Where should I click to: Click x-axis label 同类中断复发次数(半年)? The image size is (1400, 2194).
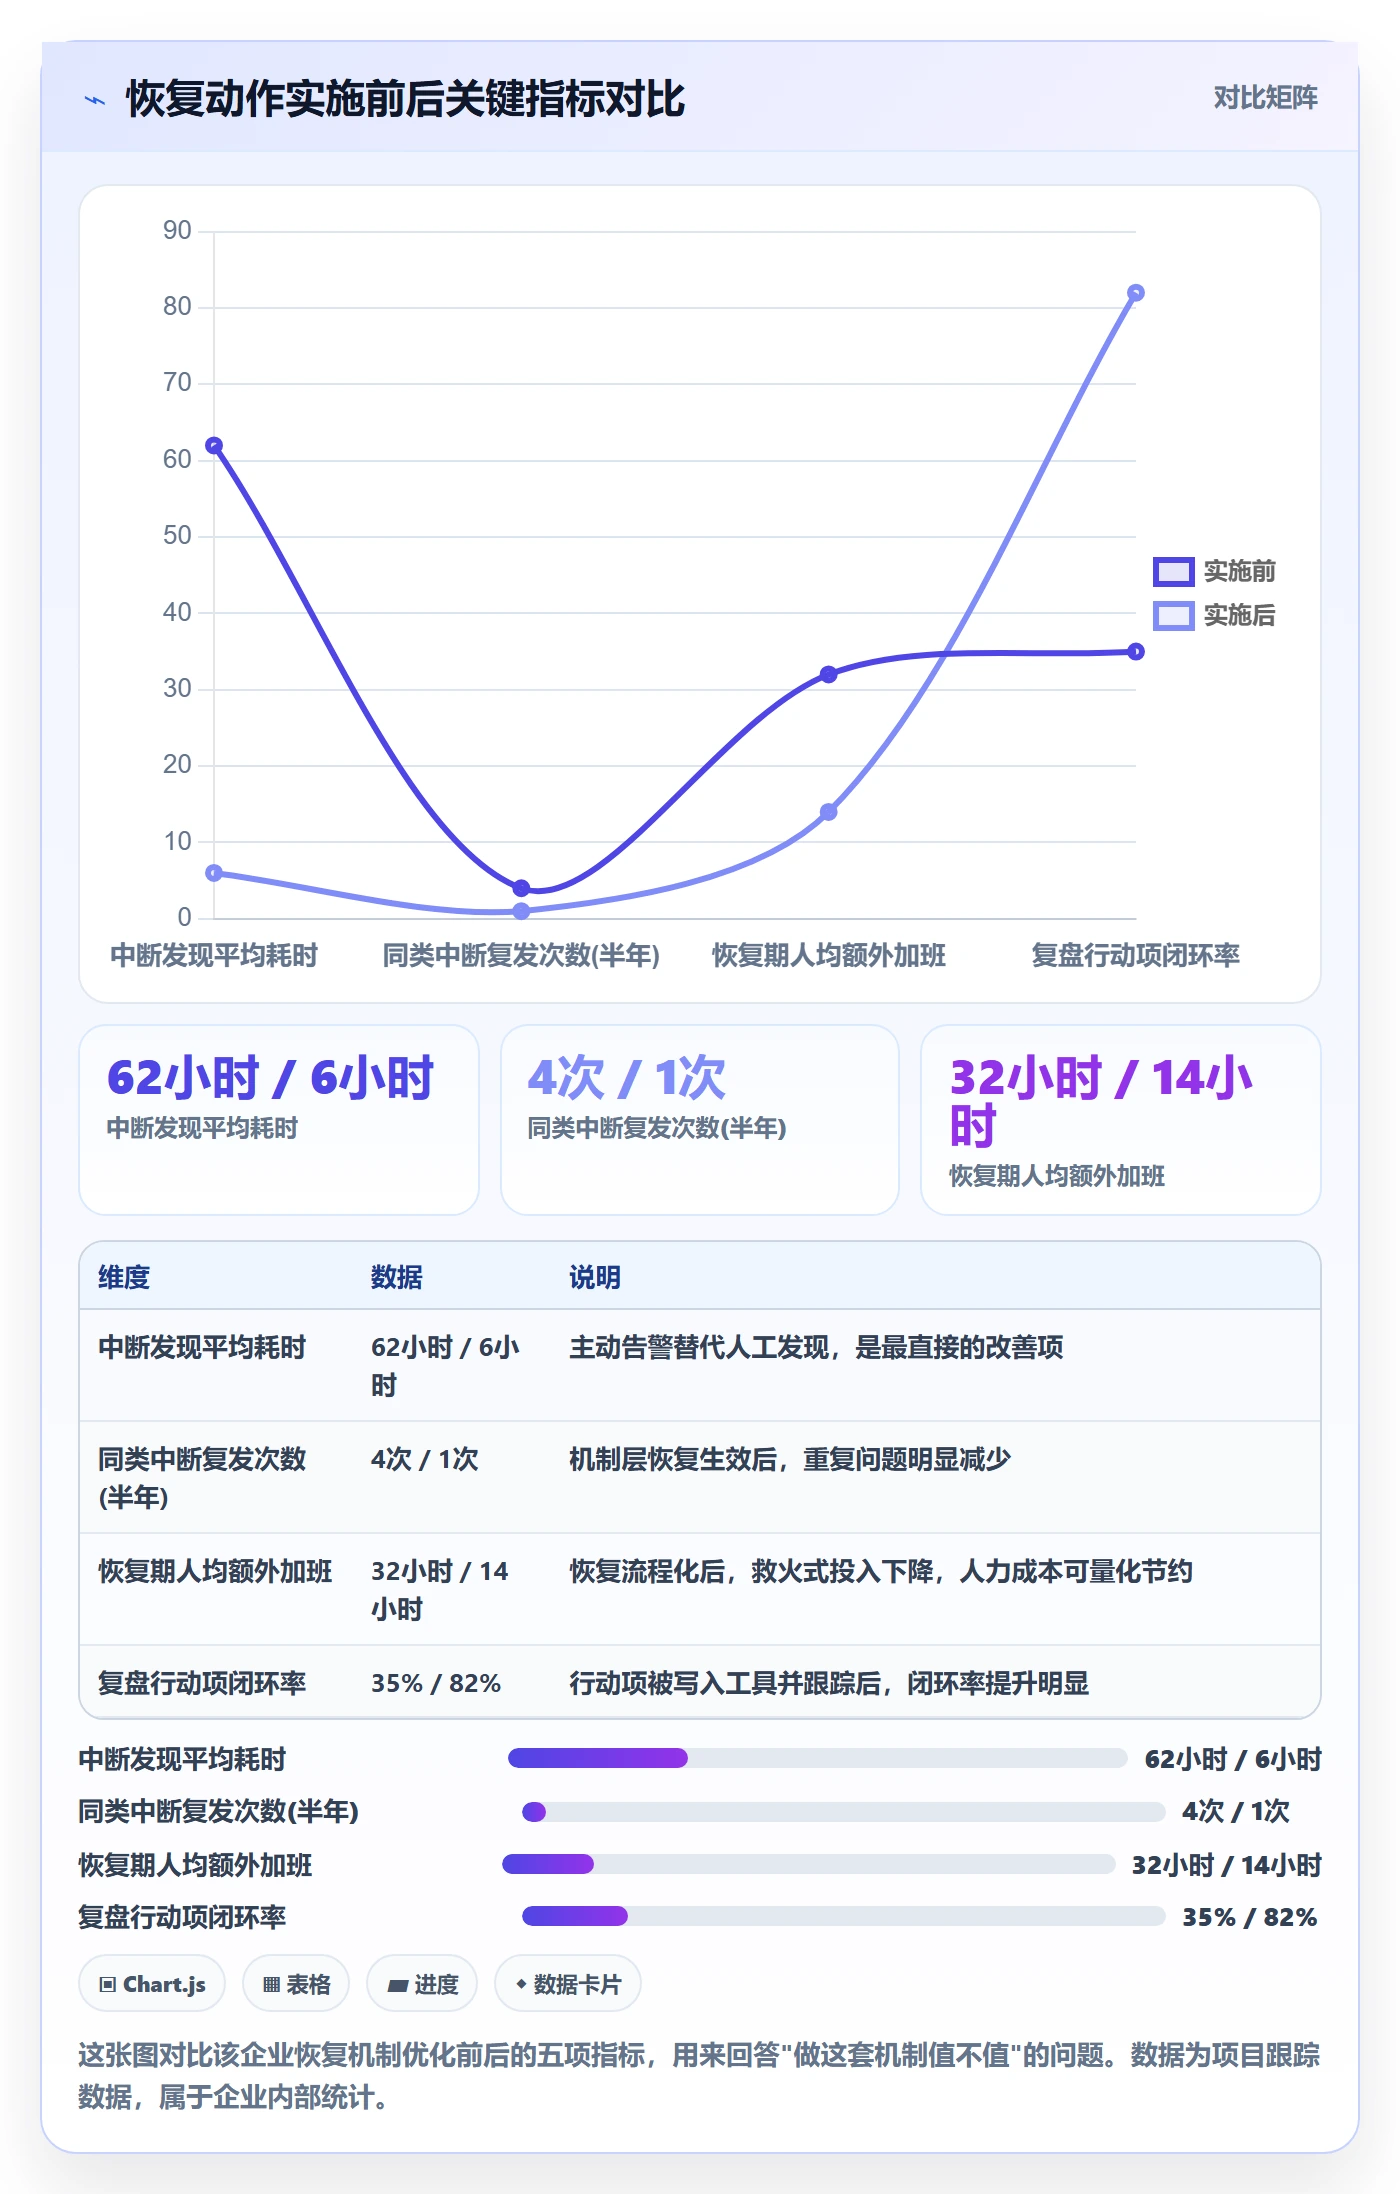coord(521,955)
